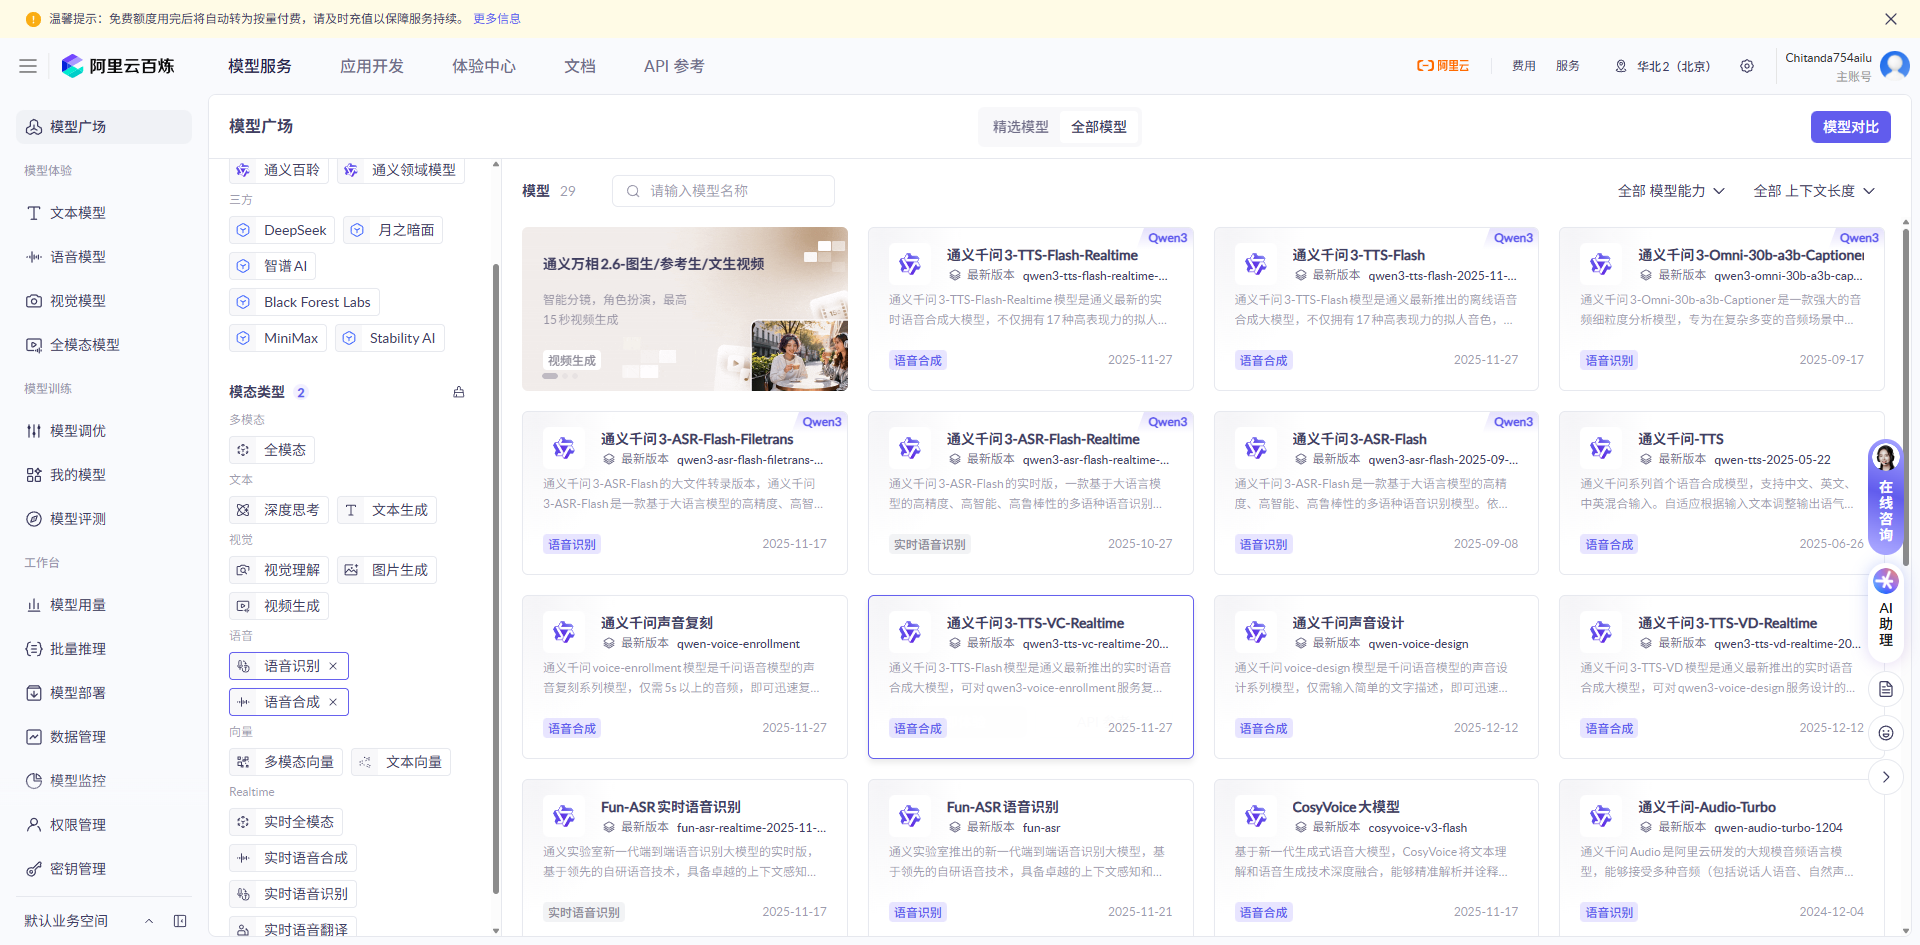Expand the 默认业务空间 workspace selector

point(88,921)
